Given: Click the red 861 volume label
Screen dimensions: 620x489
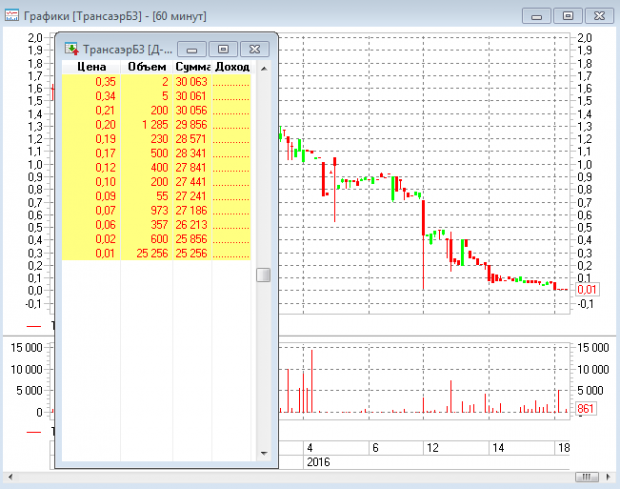Looking at the screenshot, I should point(586,409).
